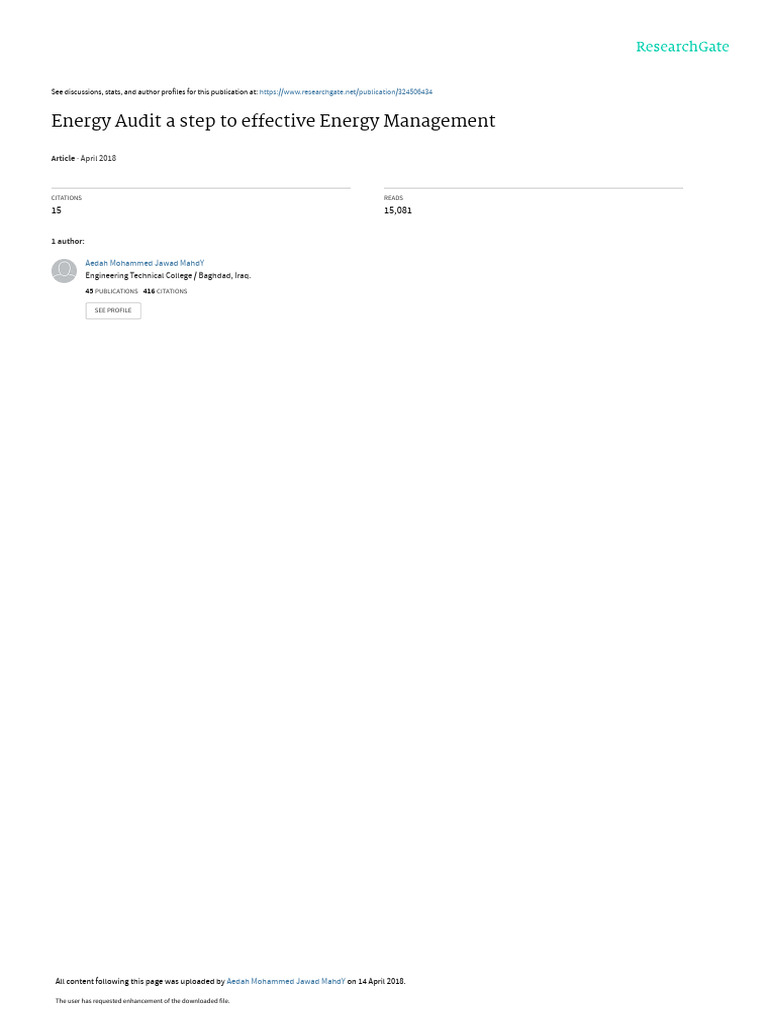Click the uploader name link in footer
The height and width of the screenshot is (1024, 768).
click(x=285, y=981)
